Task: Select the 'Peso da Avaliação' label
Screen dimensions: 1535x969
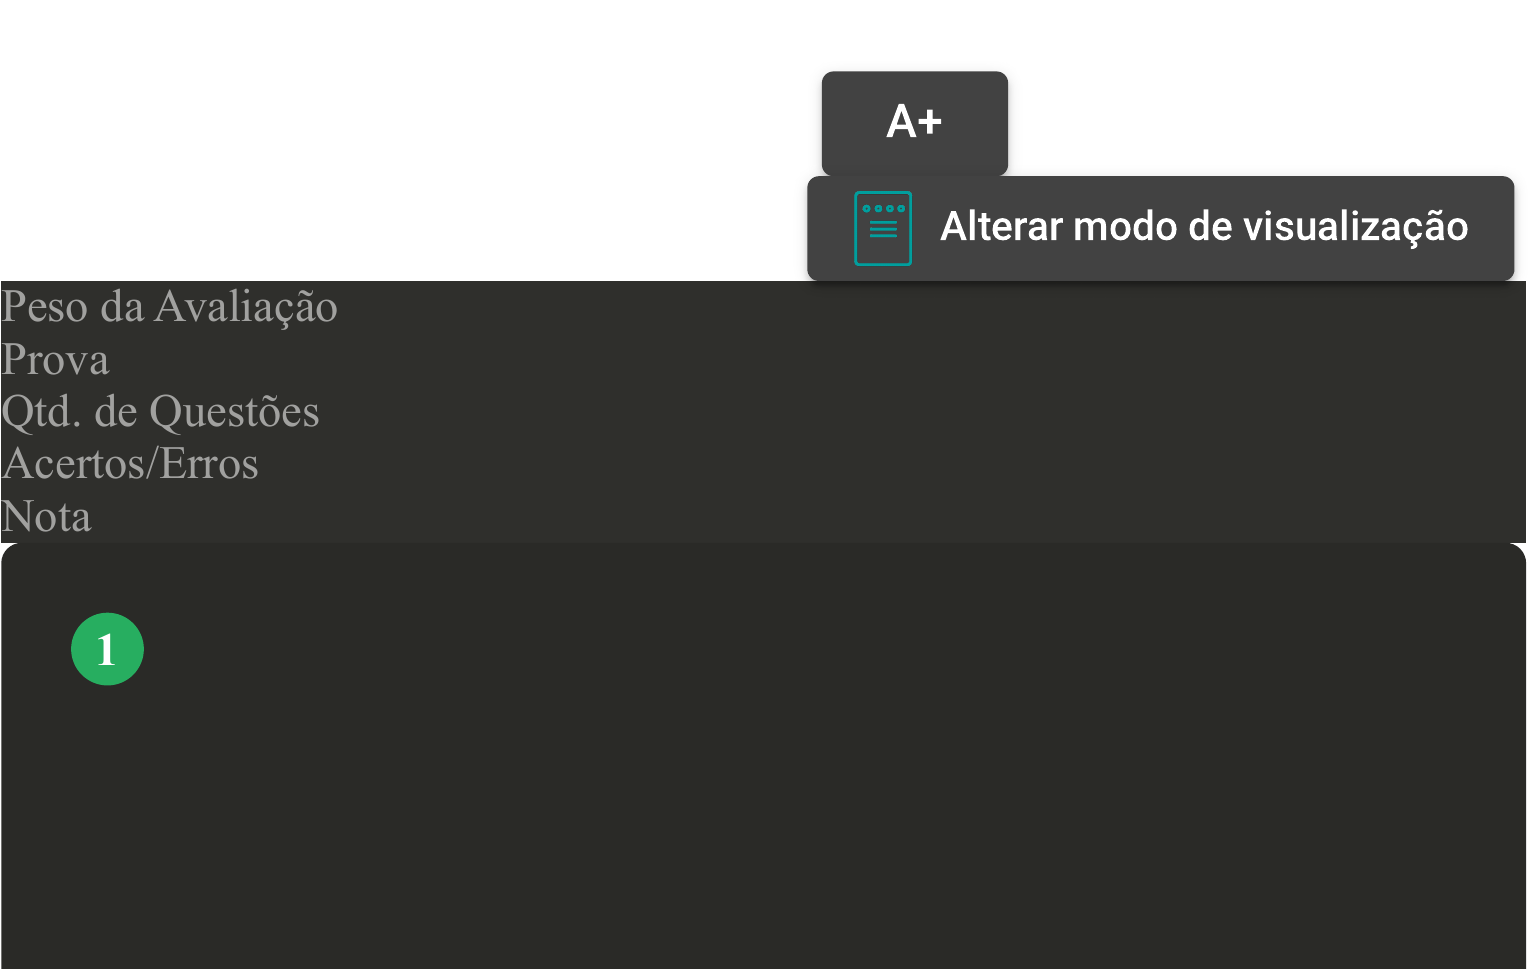Action: (169, 307)
